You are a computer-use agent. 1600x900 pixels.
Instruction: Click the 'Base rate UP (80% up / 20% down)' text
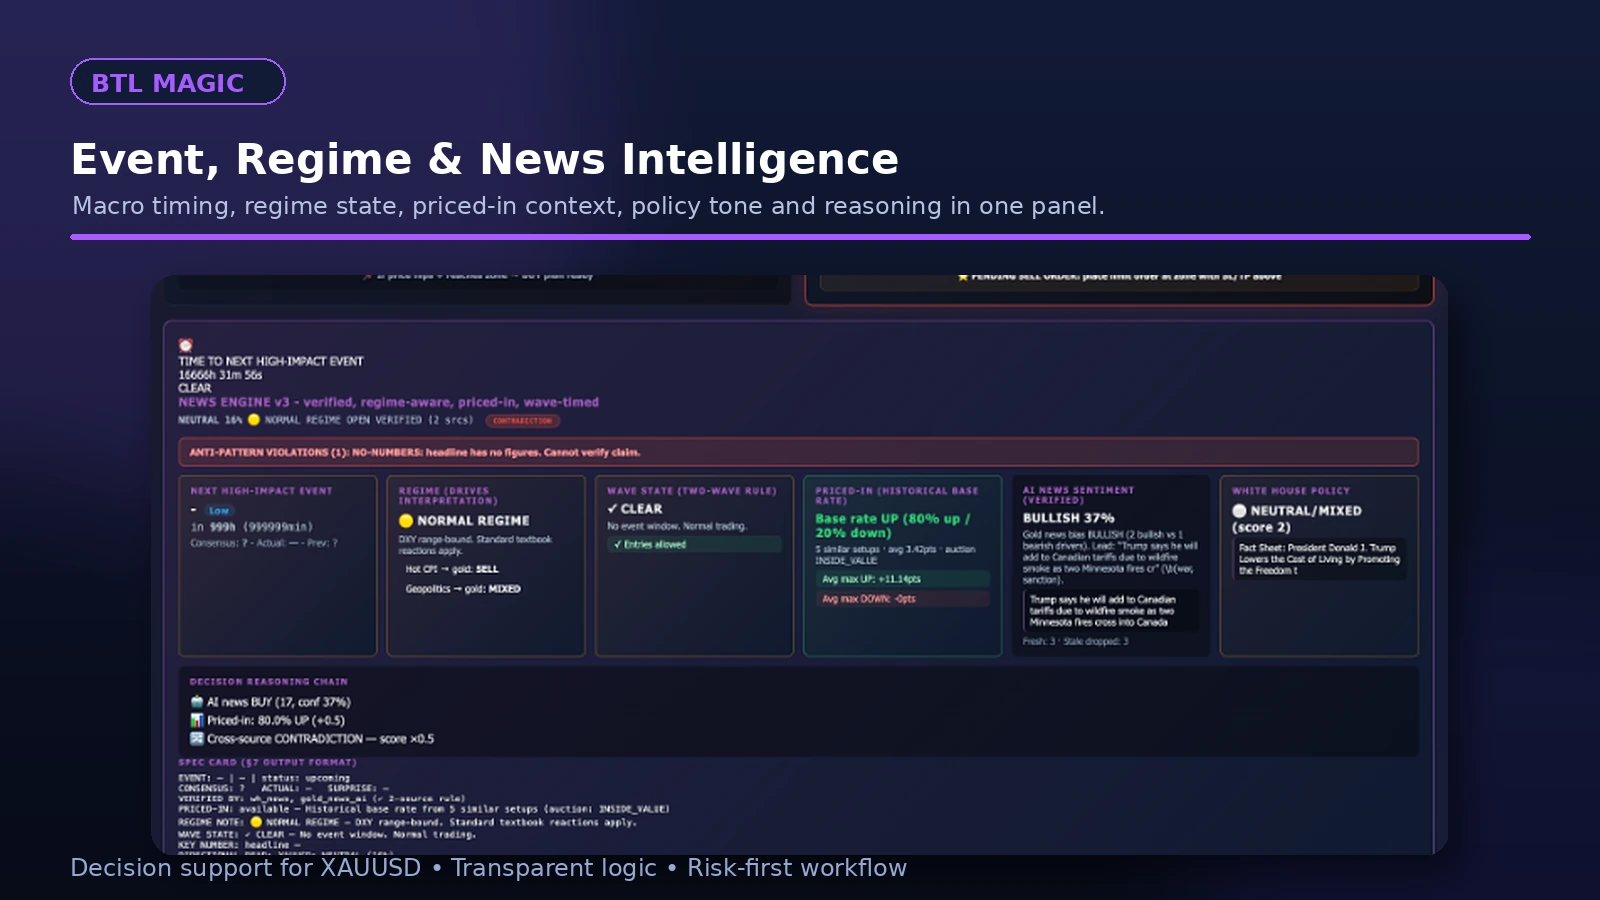892,526
